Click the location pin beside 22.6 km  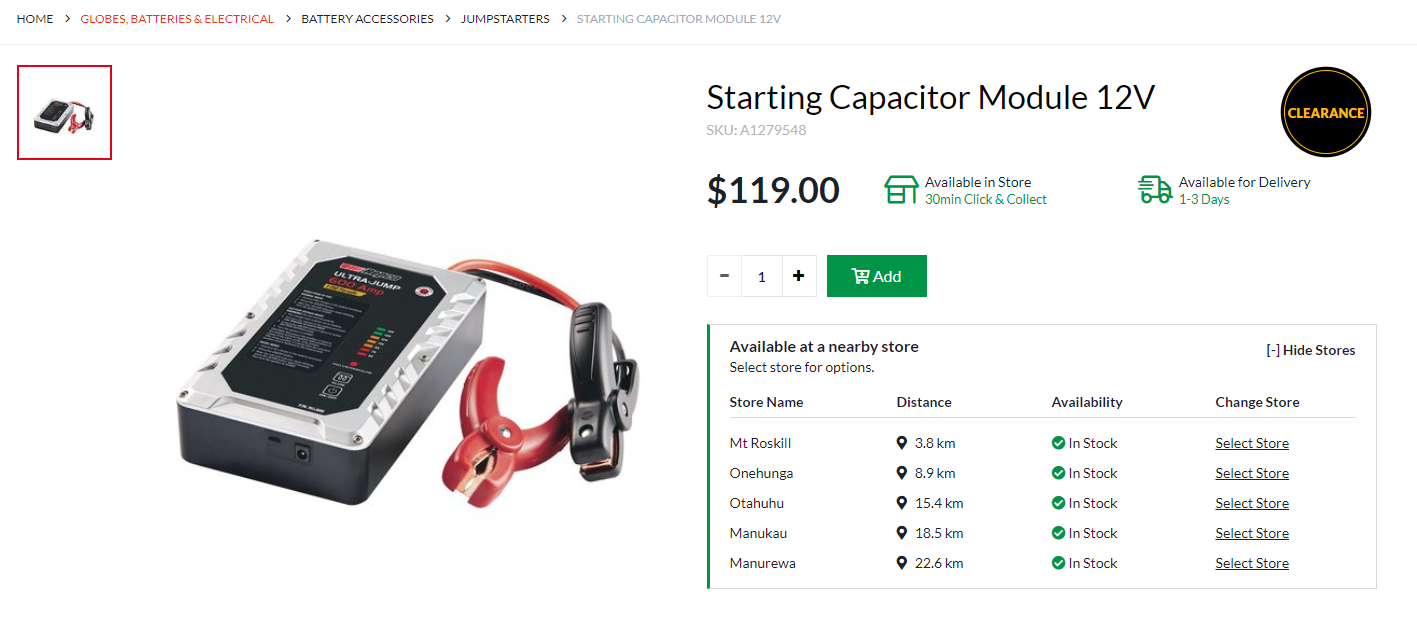pyautogui.click(x=902, y=563)
